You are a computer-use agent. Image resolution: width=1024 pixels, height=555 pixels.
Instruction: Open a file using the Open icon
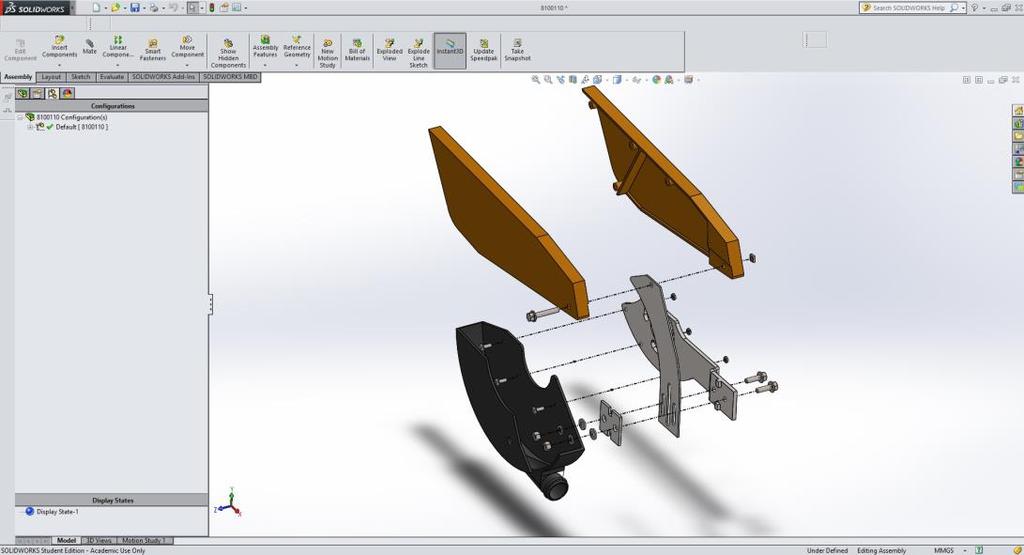coord(115,8)
